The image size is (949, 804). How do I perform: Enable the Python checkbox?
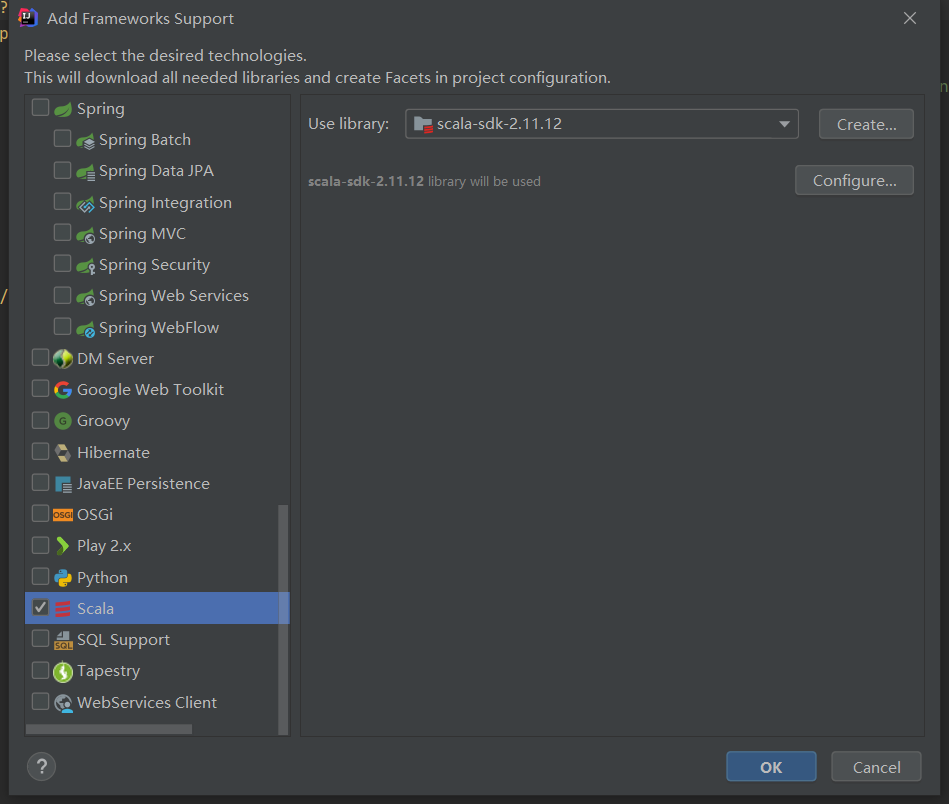[x=41, y=576]
